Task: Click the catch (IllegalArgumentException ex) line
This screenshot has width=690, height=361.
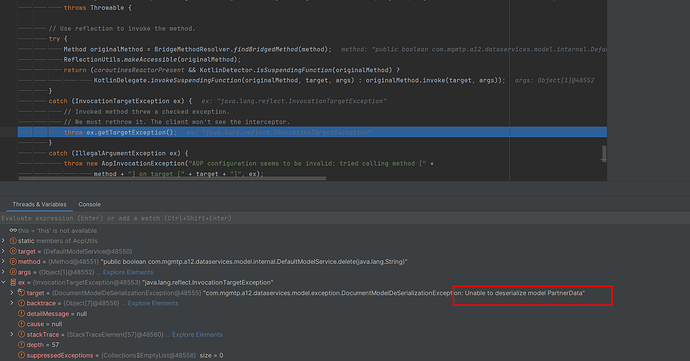Action: pyautogui.click(x=118, y=153)
